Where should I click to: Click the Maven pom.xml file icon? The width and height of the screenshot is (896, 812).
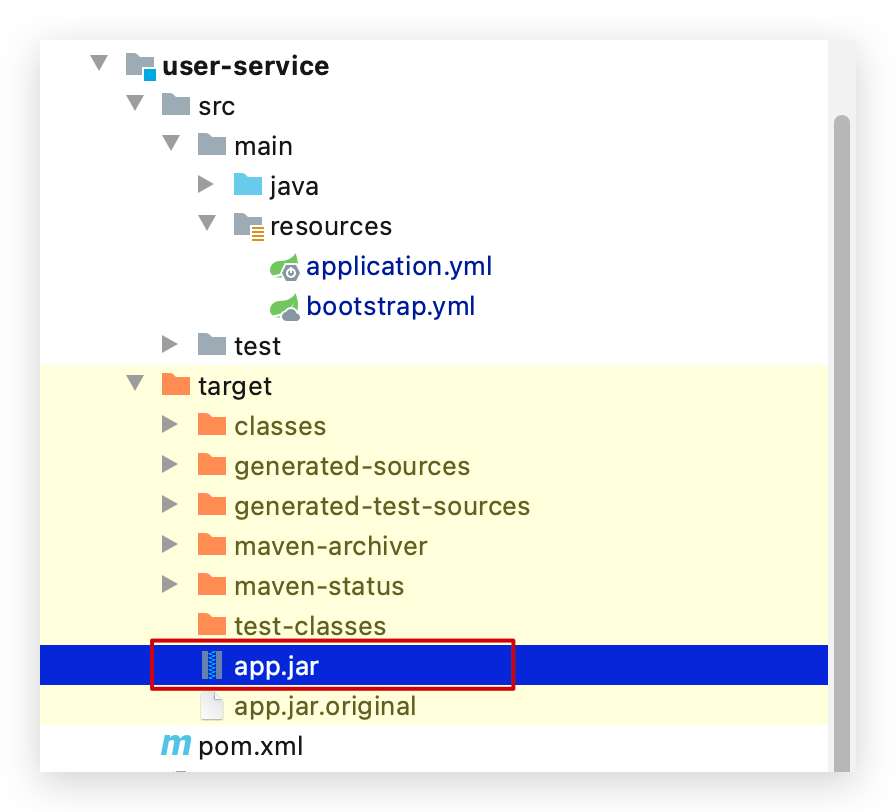(177, 746)
